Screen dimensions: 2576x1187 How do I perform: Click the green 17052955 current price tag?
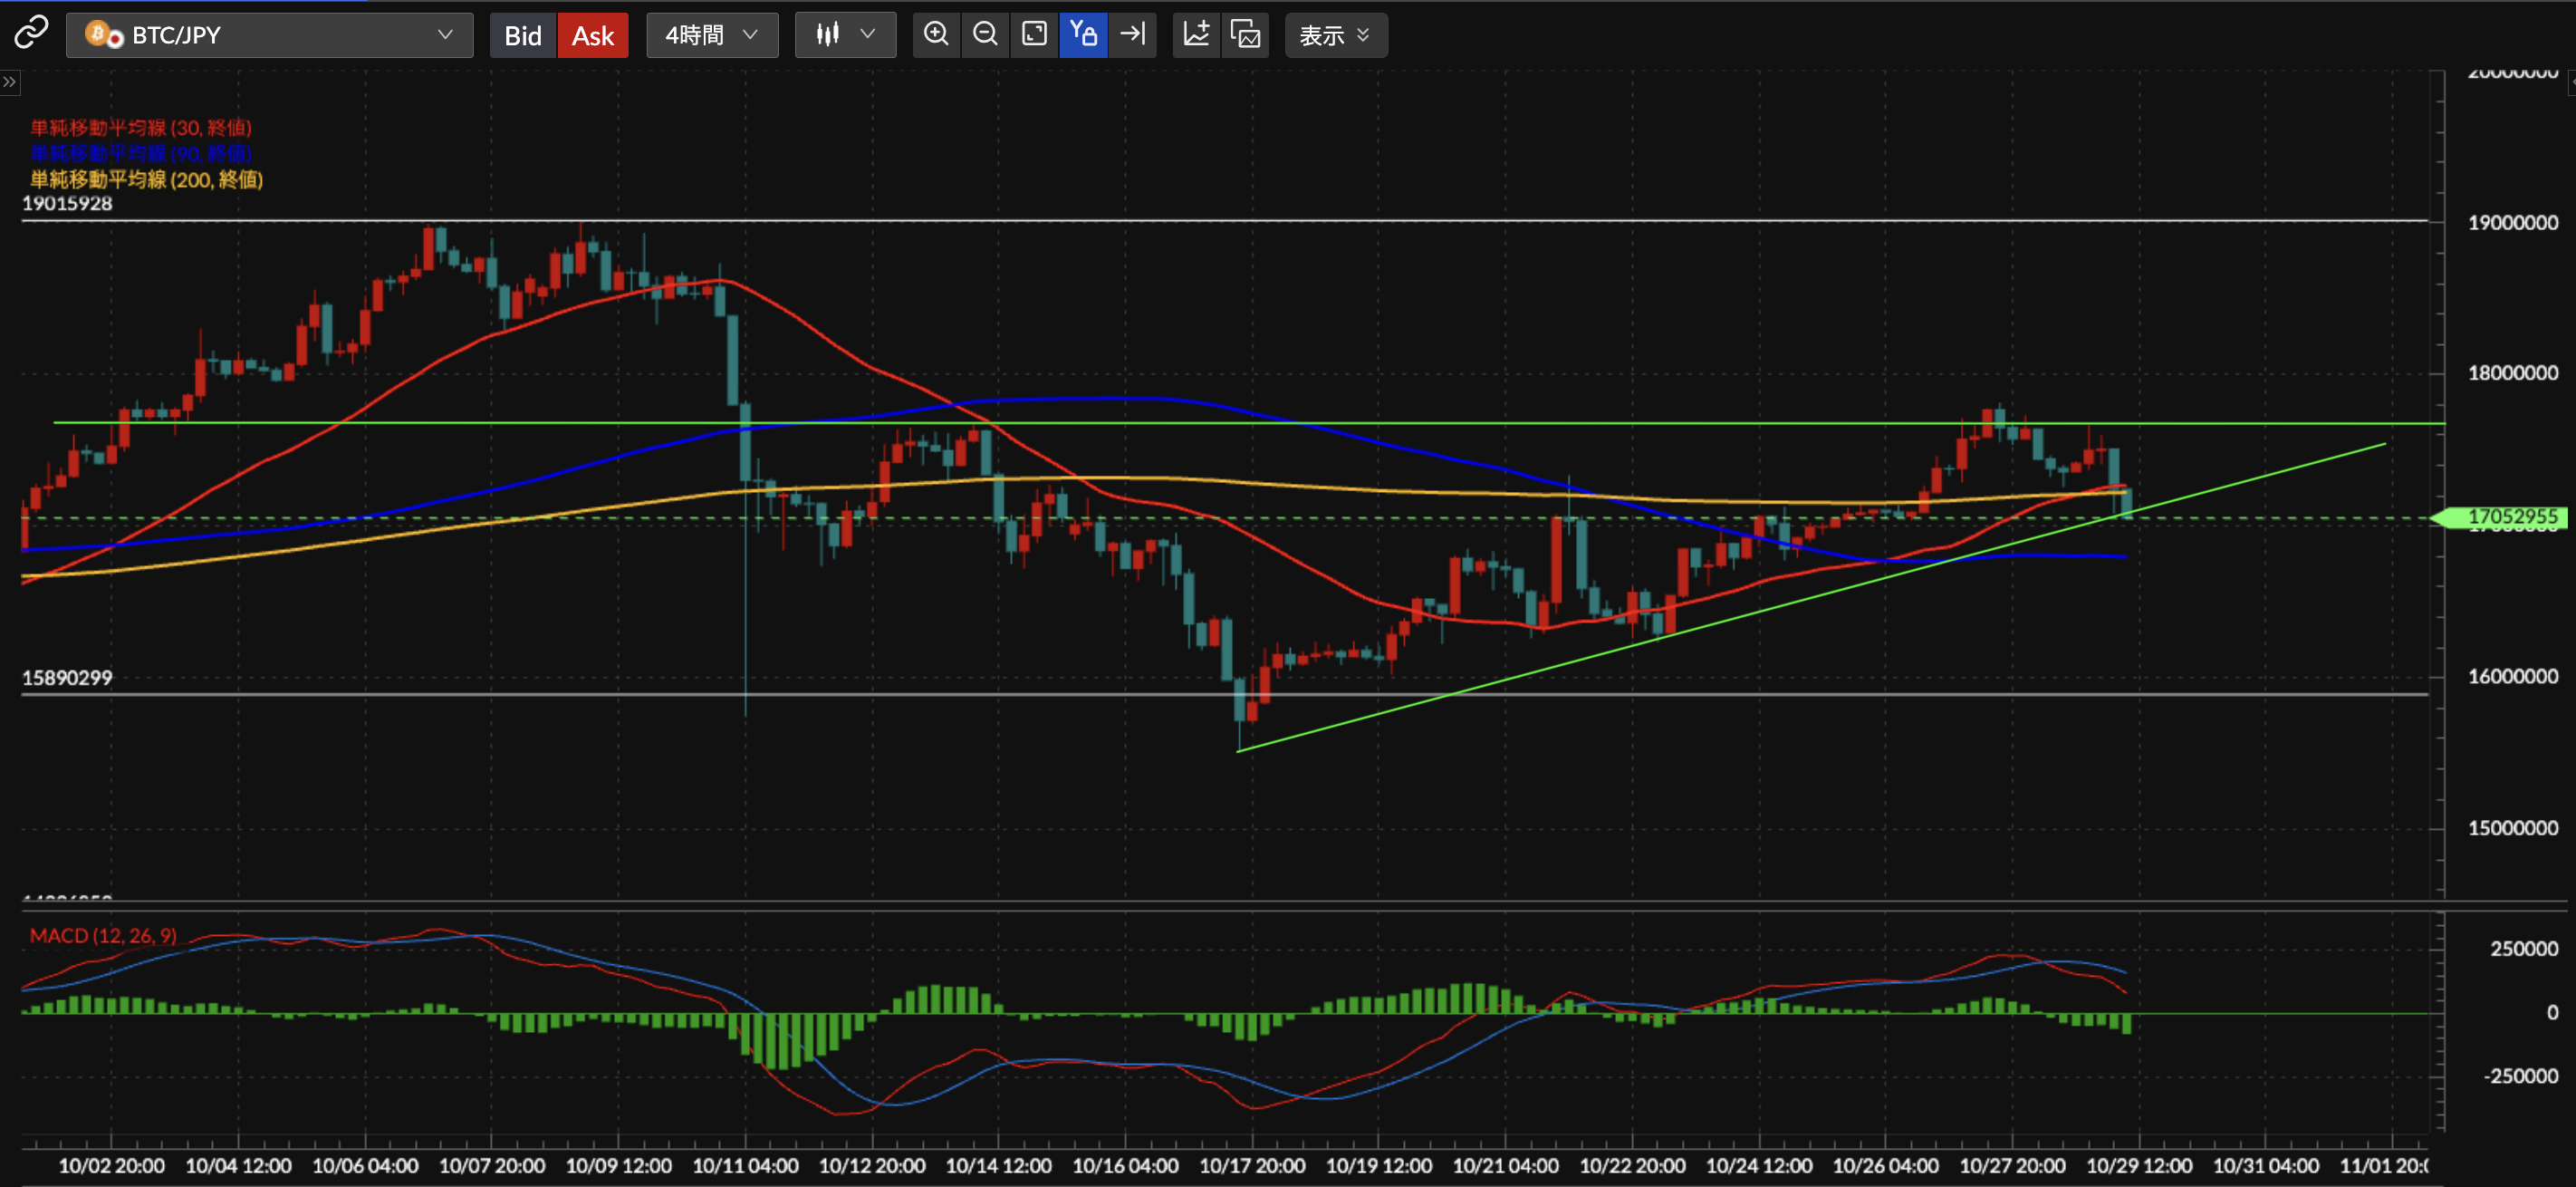[2510, 517]
